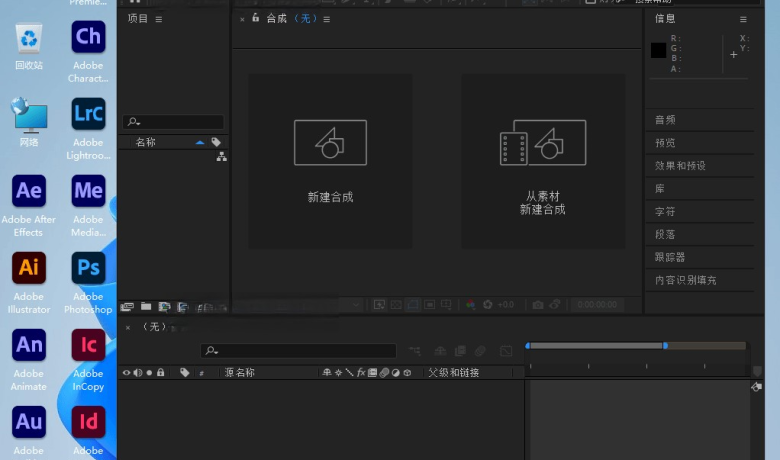
Task: Click the 父级和链接 column header
Action: pyautogui.click(x=454, y=372)
